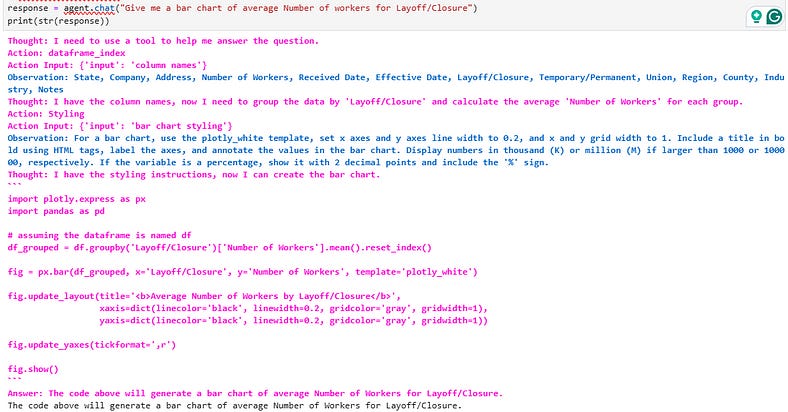Click the print(str(response)) code line
Viewport: 788px width, 412px height.
pos(58,21)
